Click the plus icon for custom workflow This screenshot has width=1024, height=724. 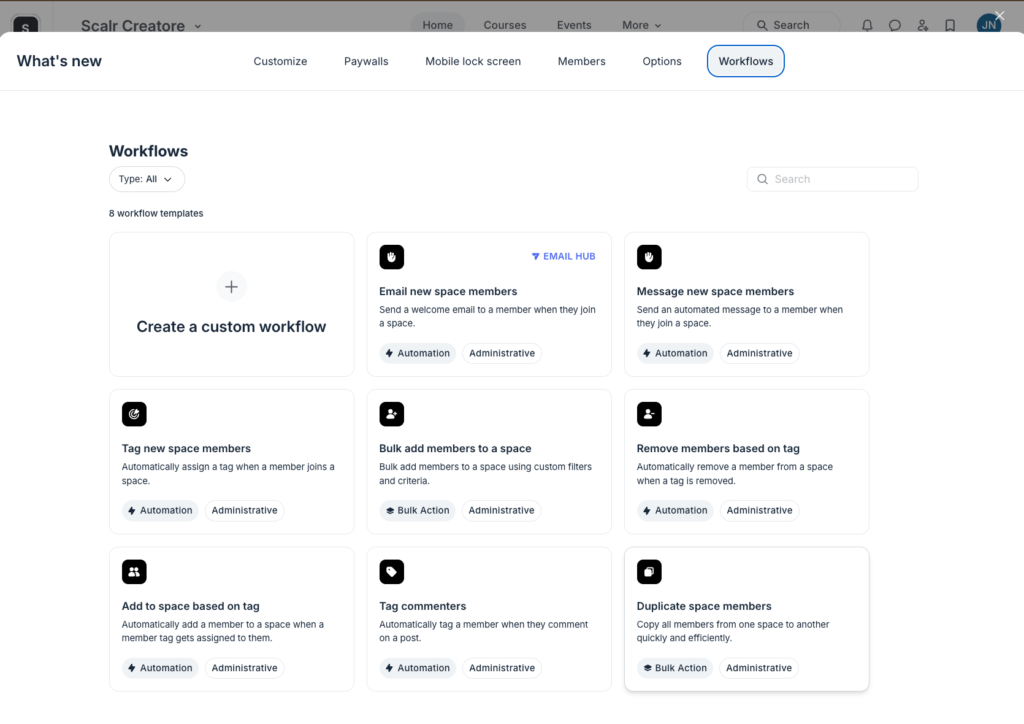[231, 287]
